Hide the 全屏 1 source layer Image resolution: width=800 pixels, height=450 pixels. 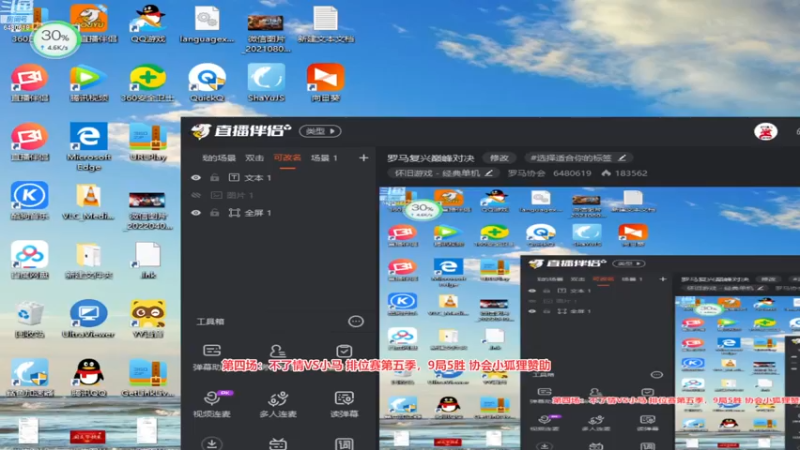coord(196,213)
